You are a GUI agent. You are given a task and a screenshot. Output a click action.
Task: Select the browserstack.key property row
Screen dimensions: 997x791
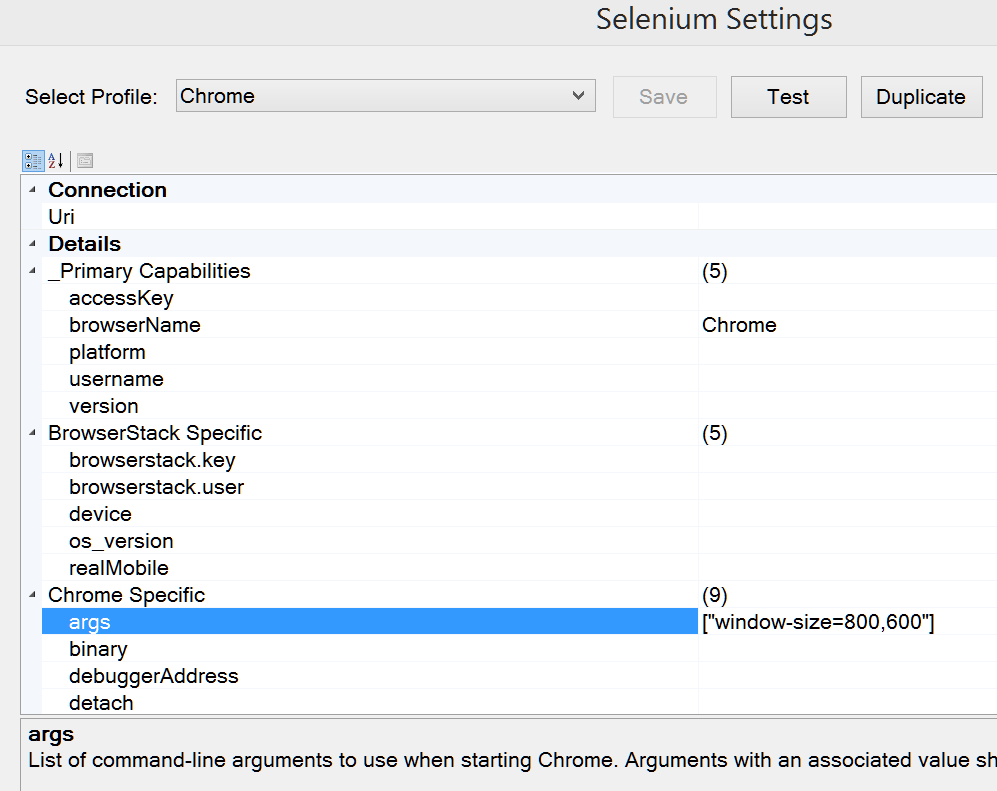click(x=152, y=460)
